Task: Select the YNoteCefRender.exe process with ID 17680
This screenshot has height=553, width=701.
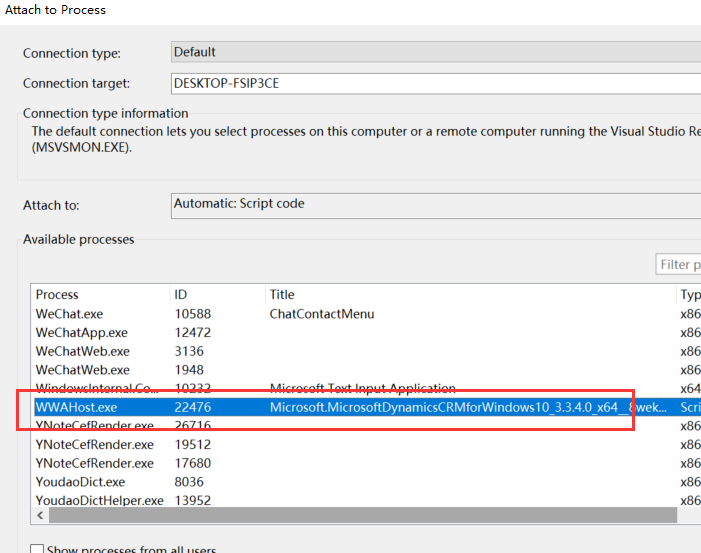Action: pos(95,463)
